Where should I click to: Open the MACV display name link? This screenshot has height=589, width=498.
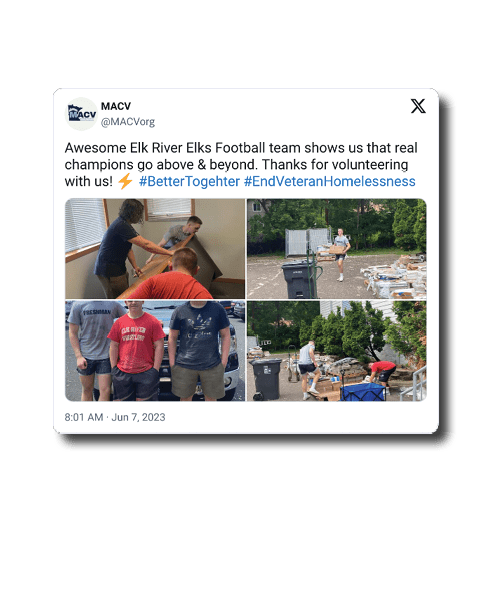(x=116, y=106)
